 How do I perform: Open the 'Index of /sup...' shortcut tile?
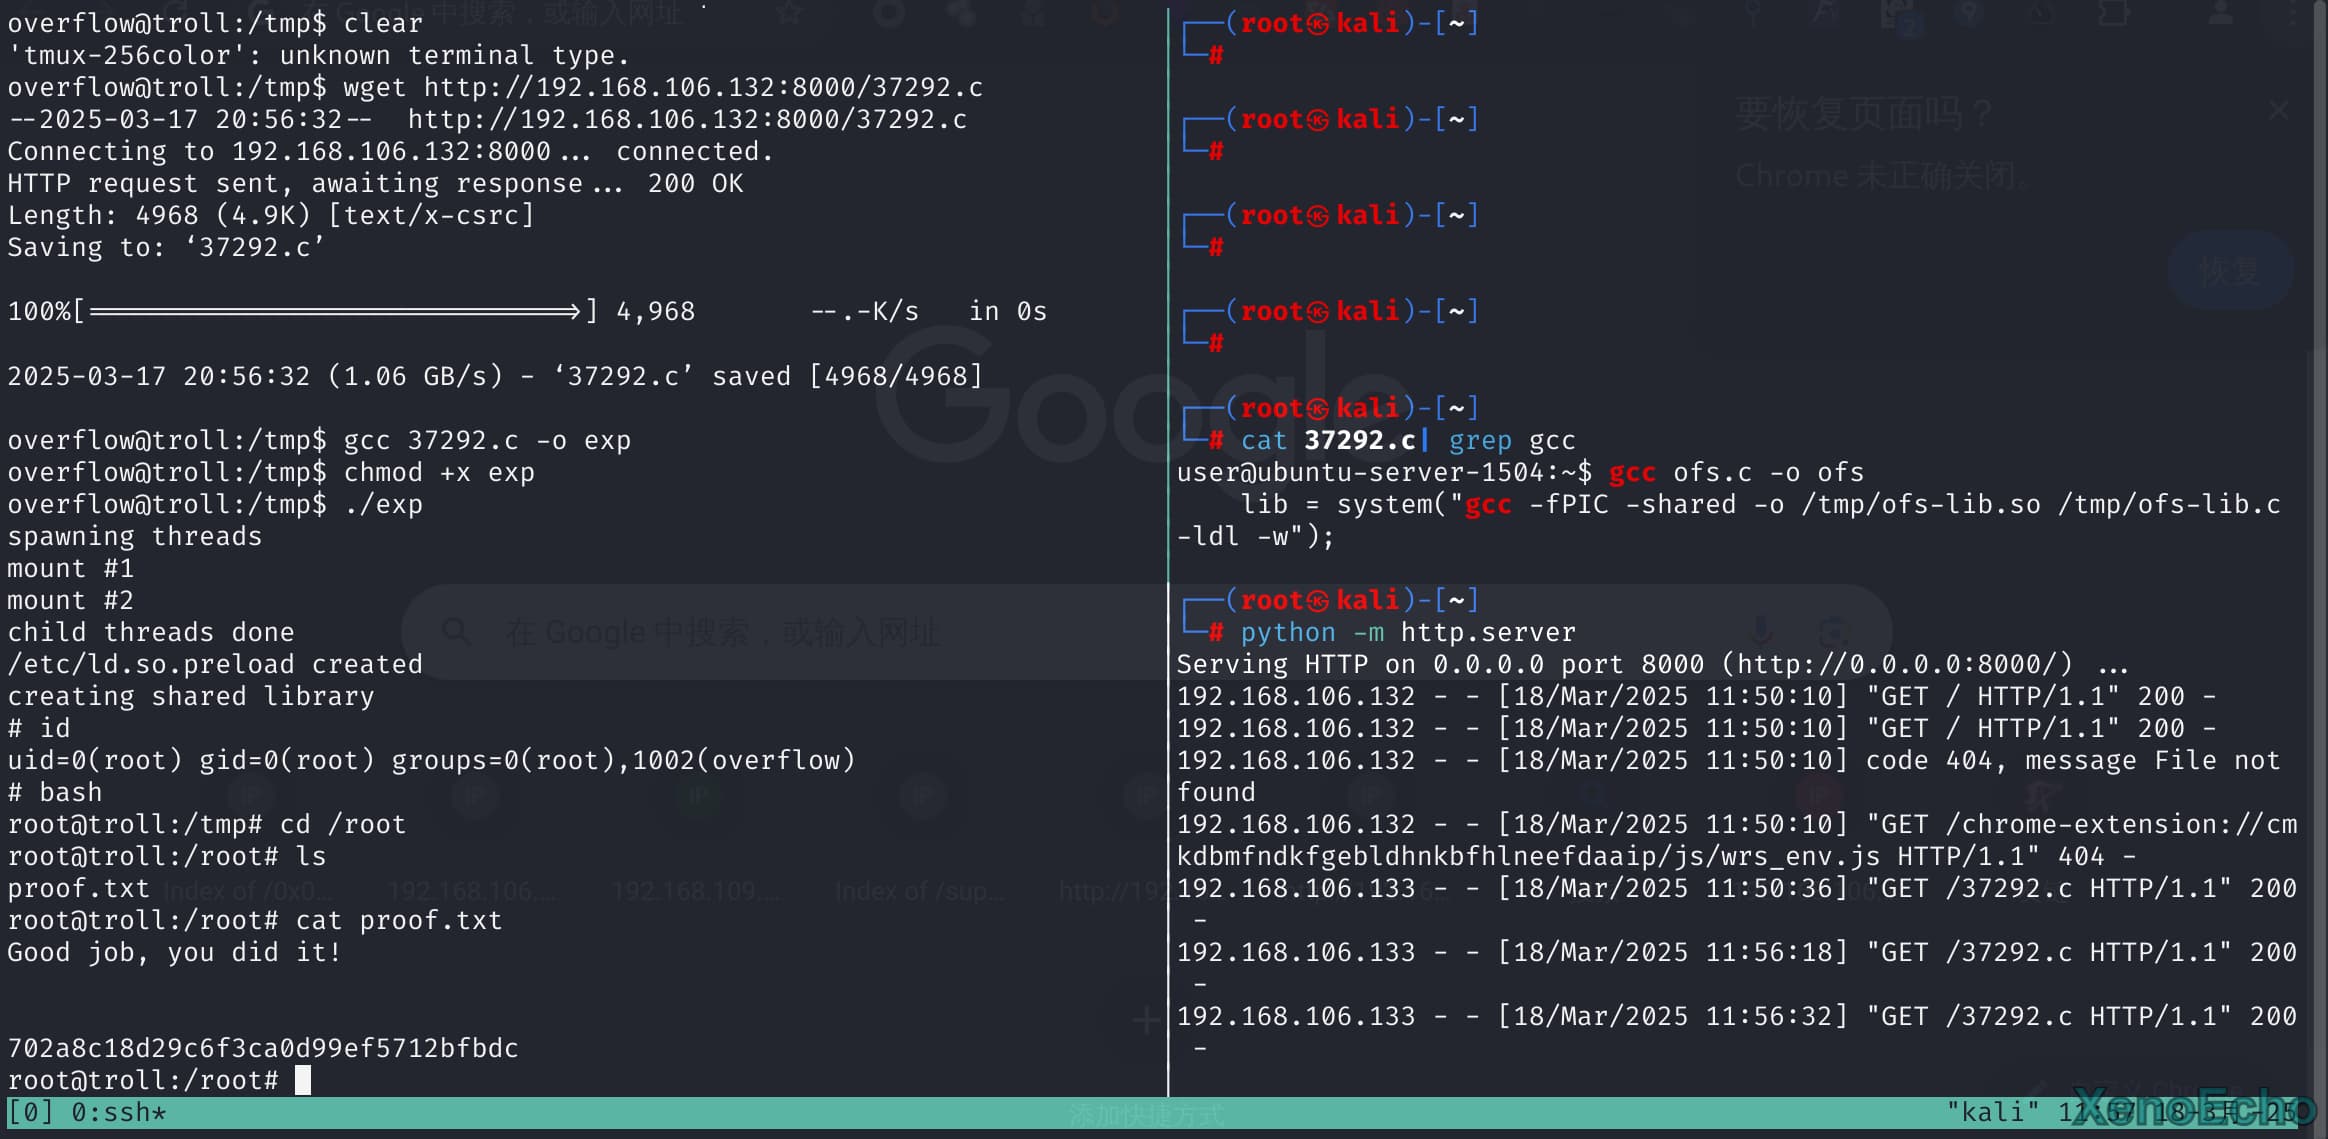click(920, 889)
